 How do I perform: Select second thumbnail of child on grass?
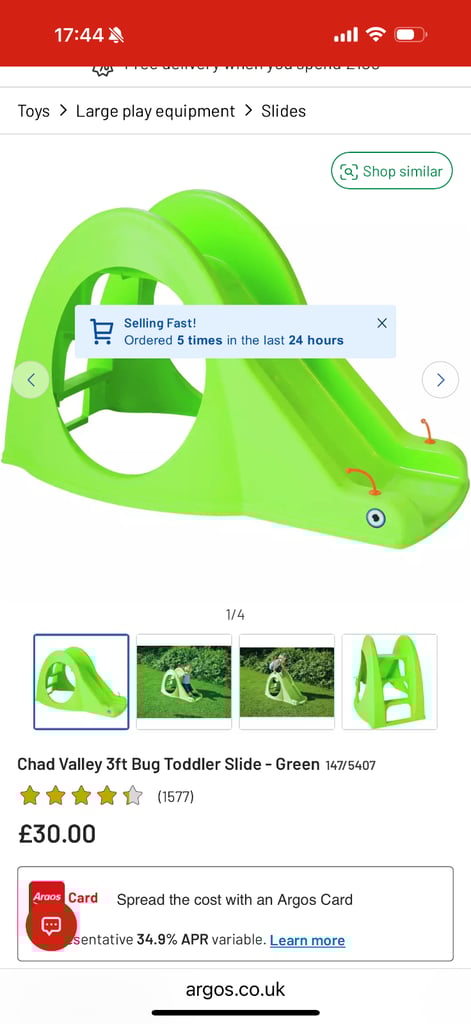click(184, 682)
